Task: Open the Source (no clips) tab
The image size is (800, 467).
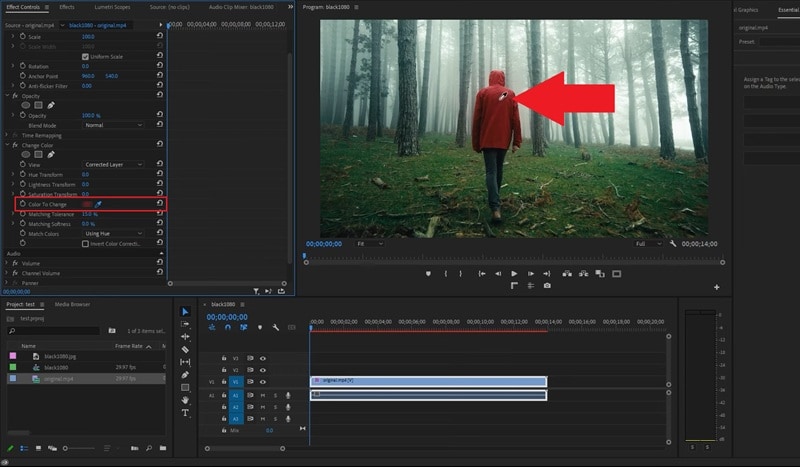Action: [x=169, y=7]
